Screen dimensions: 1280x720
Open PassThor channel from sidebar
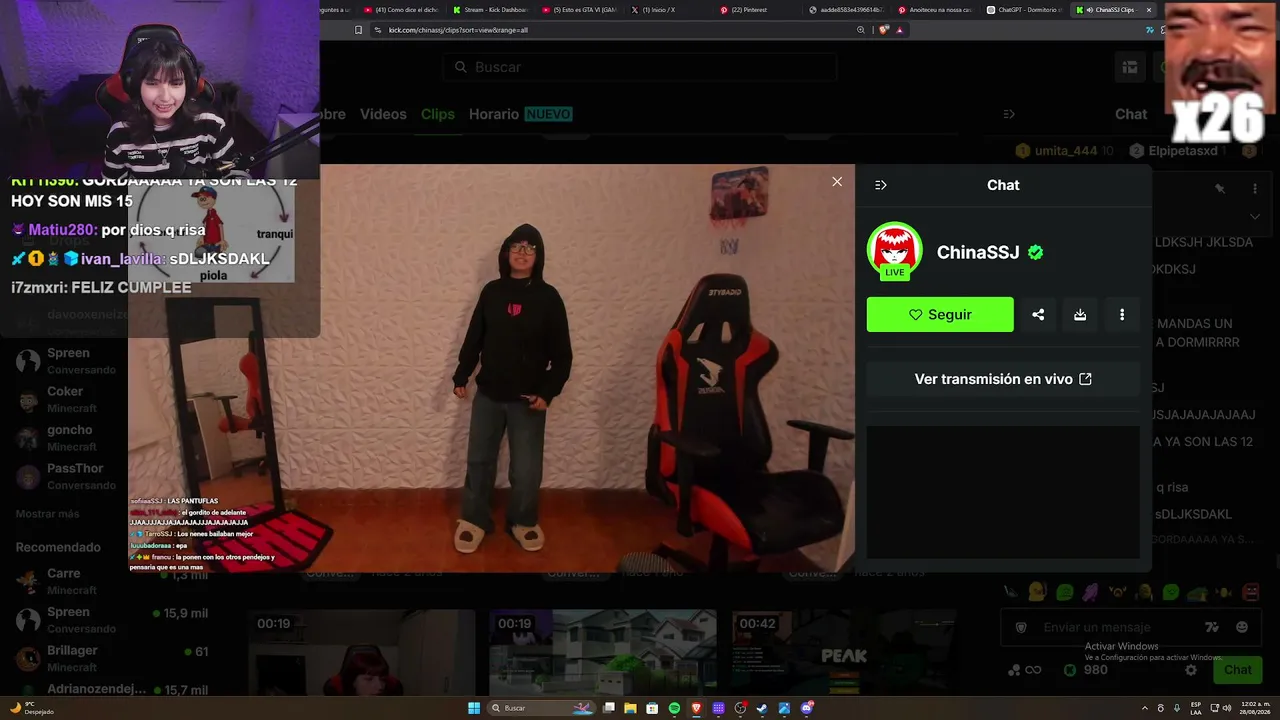(70, 476)
